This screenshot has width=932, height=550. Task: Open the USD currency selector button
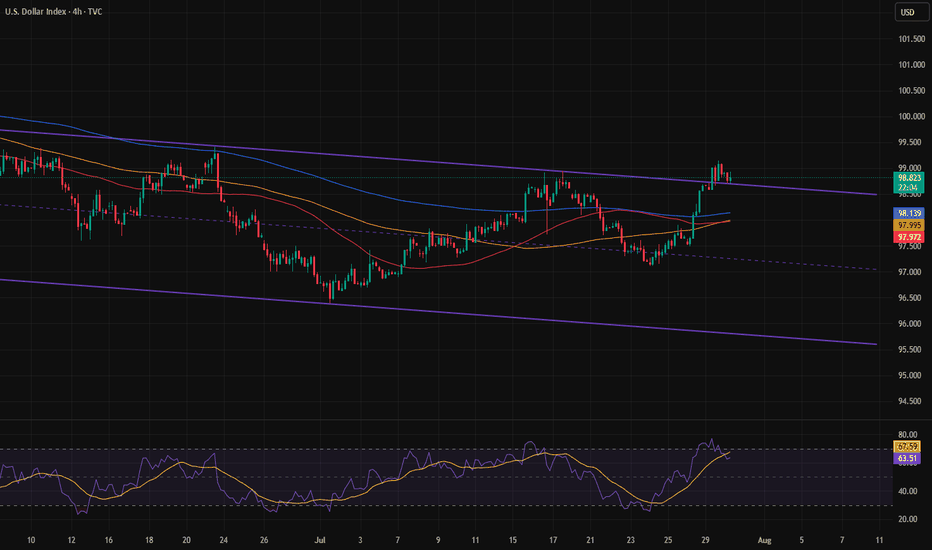point(910,12)
